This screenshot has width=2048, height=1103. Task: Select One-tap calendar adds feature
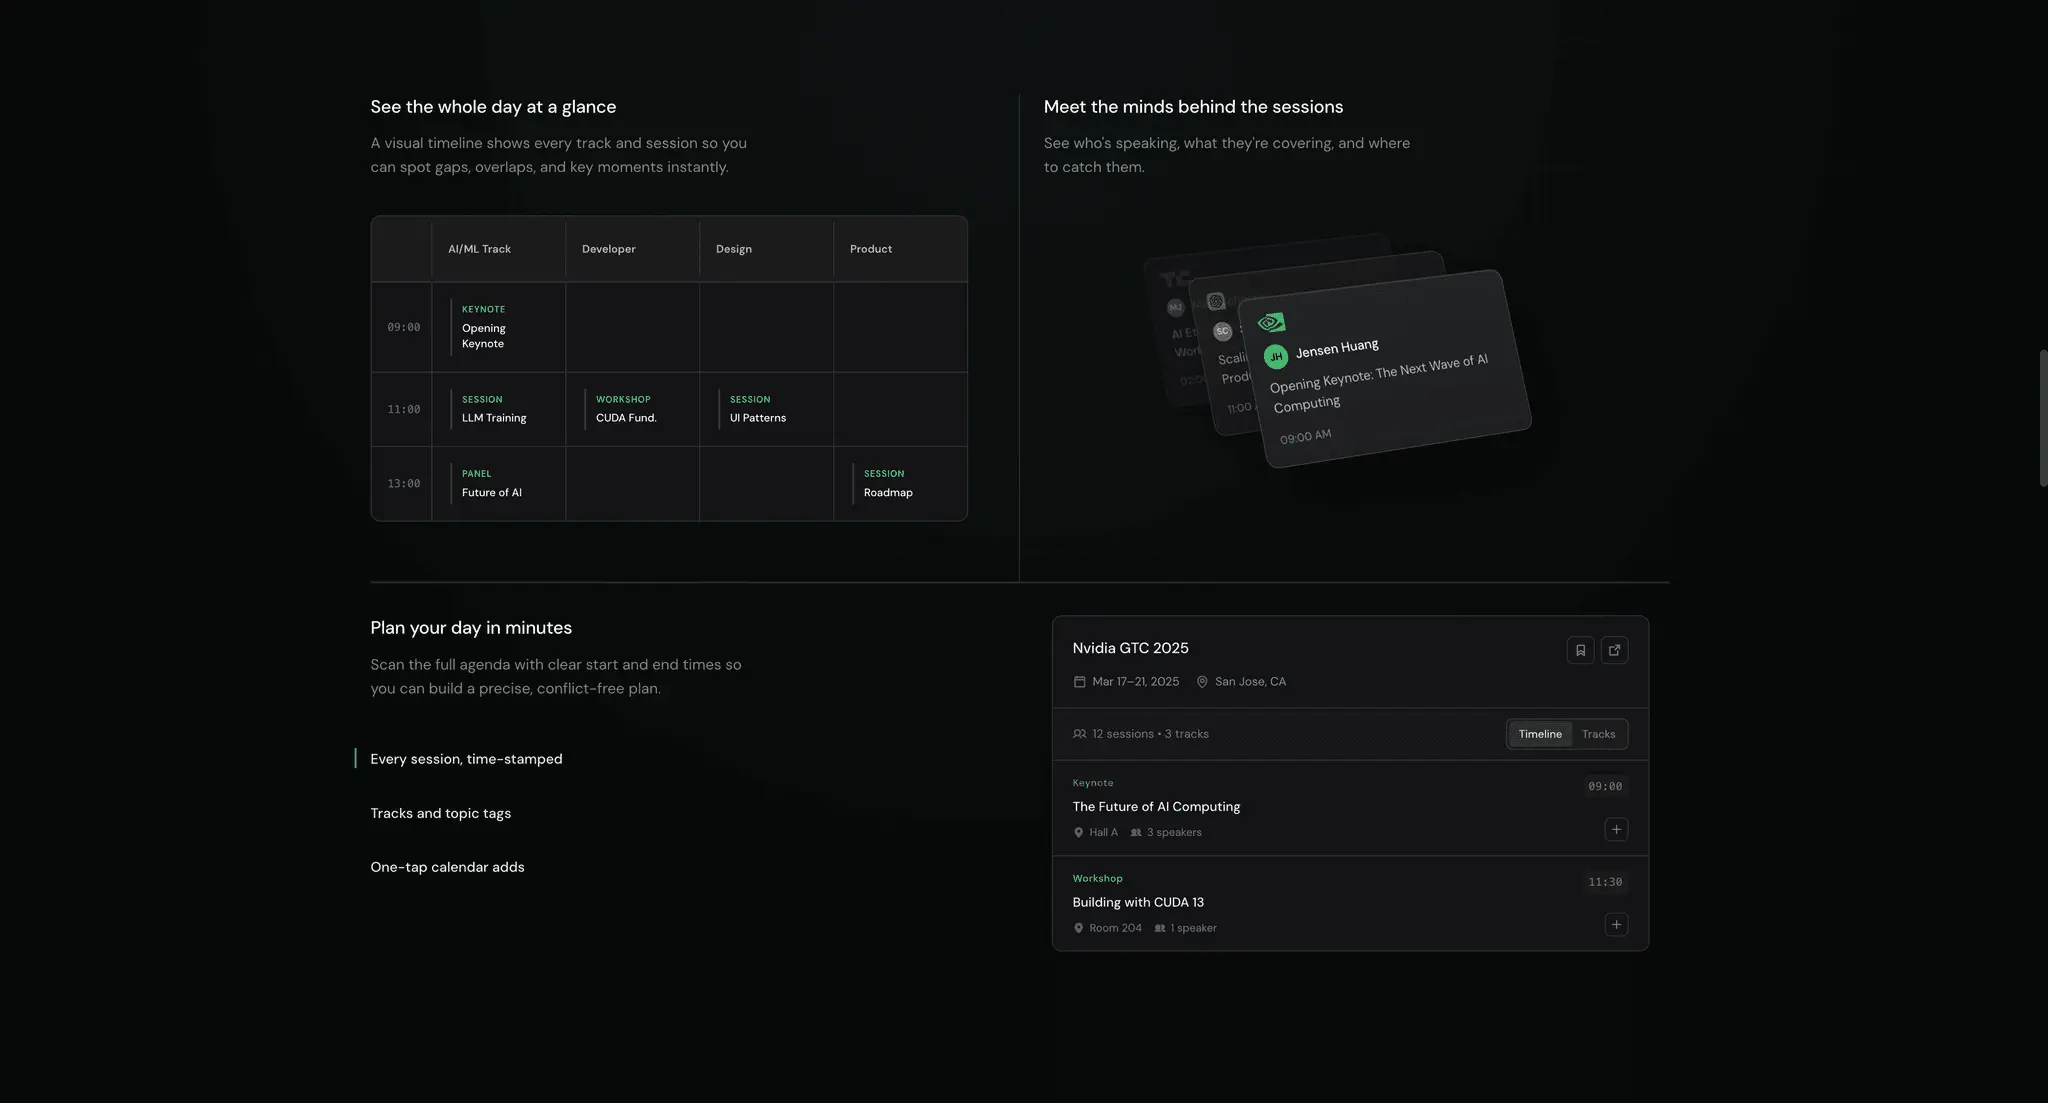click(x=447, y=867)
